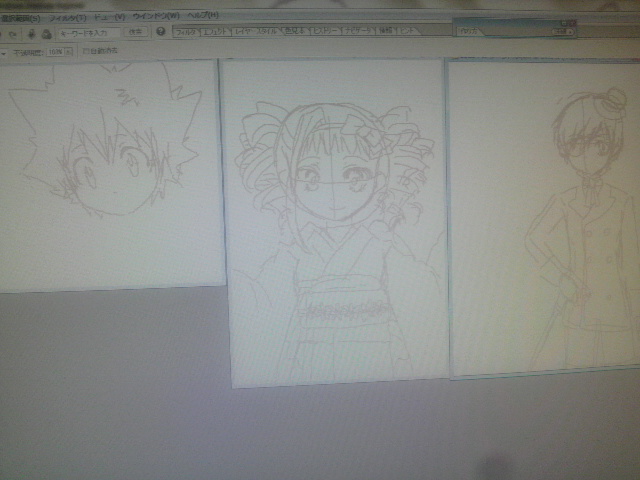This screenshot has height=480, width=640.
Task: Click the redo arrow icon in the shortcuts bar
Action: click(13, 34)
